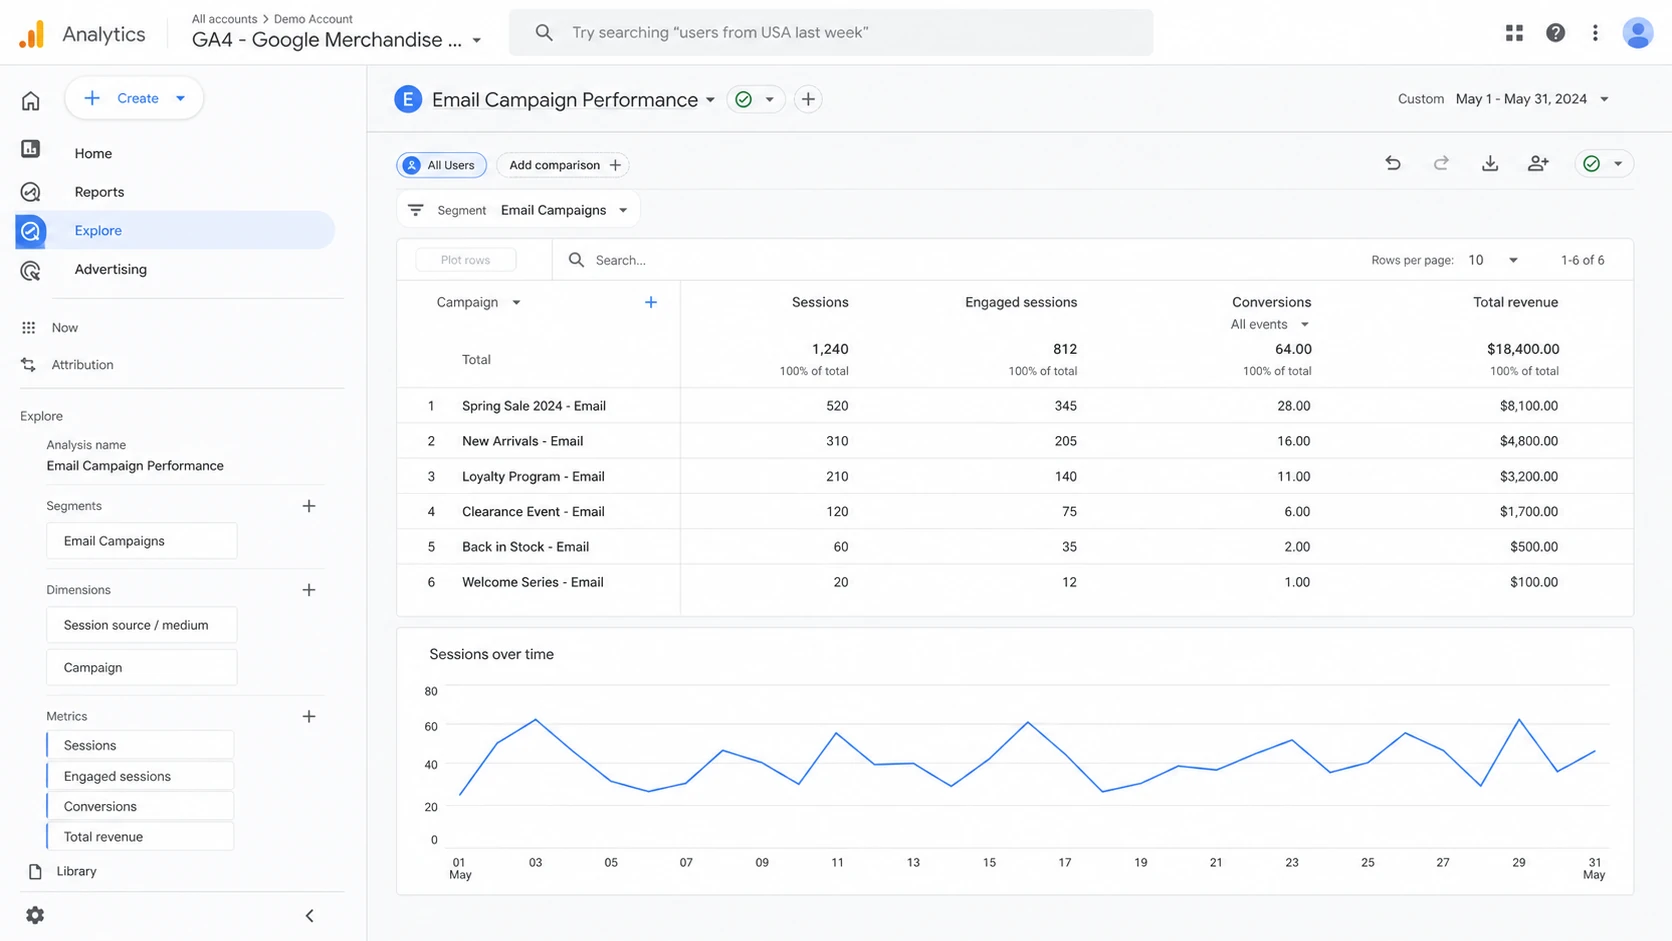Open Email Campaign Performance title dropdown
1672x941 pixels.
710,100
